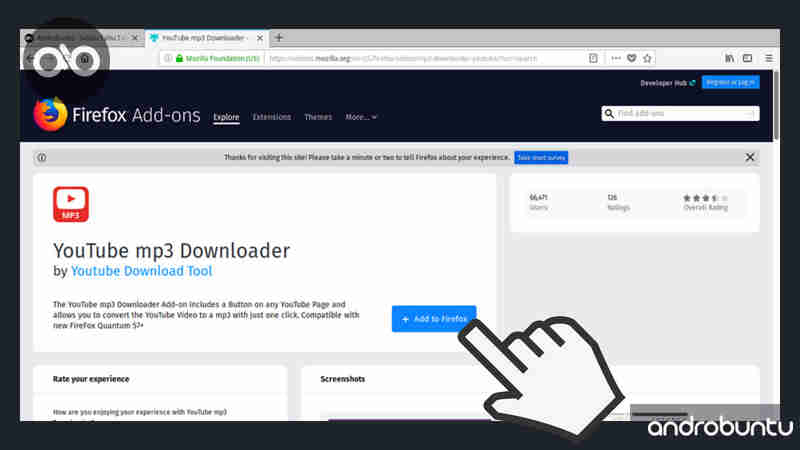Click the Users count statistic
800x450 pixels.
tap(538, 202)
